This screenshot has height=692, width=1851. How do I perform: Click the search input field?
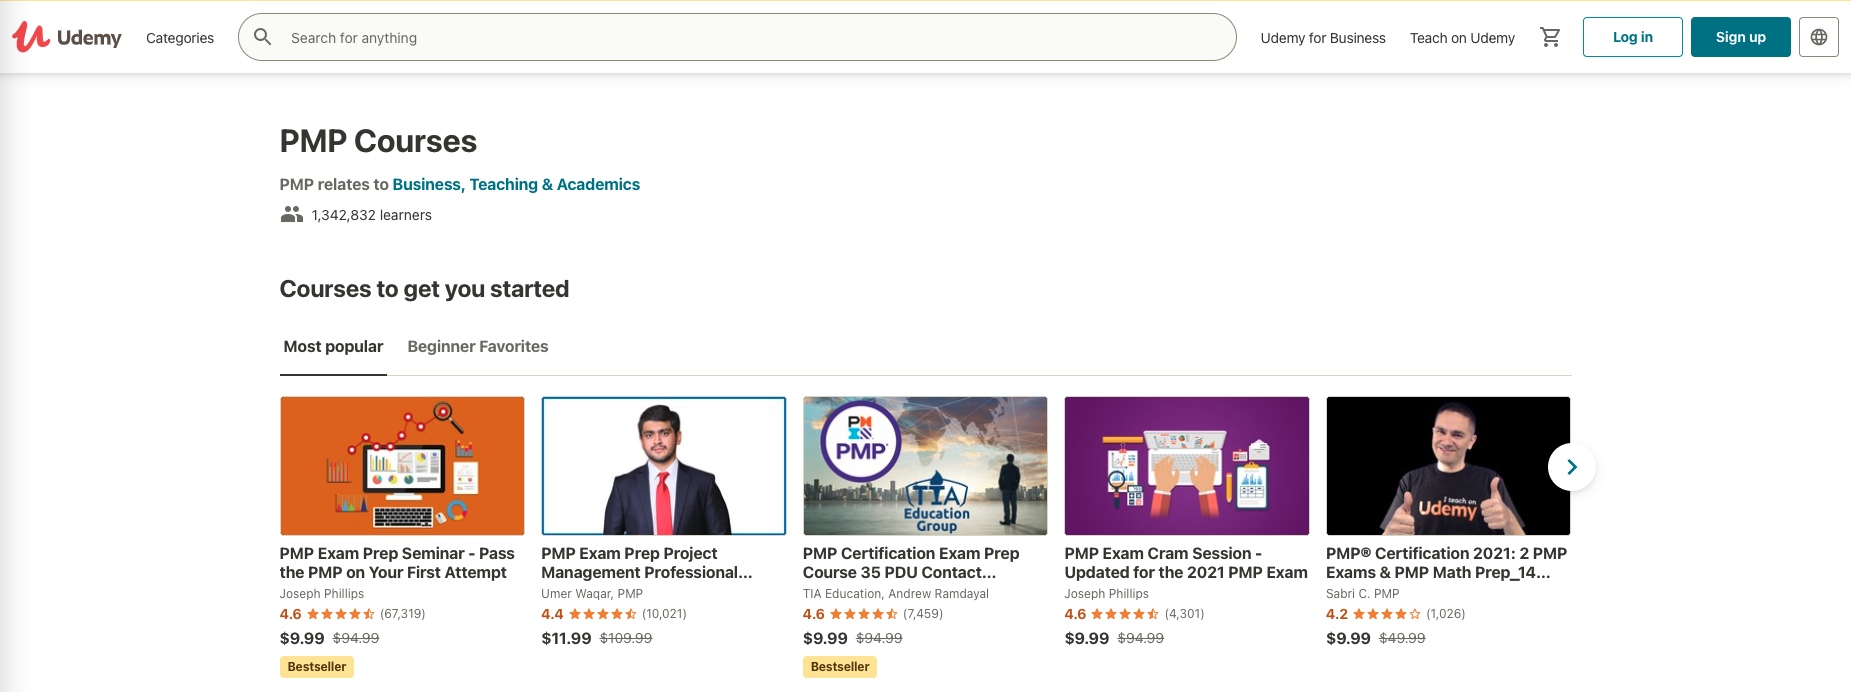(x=700, y=37)
